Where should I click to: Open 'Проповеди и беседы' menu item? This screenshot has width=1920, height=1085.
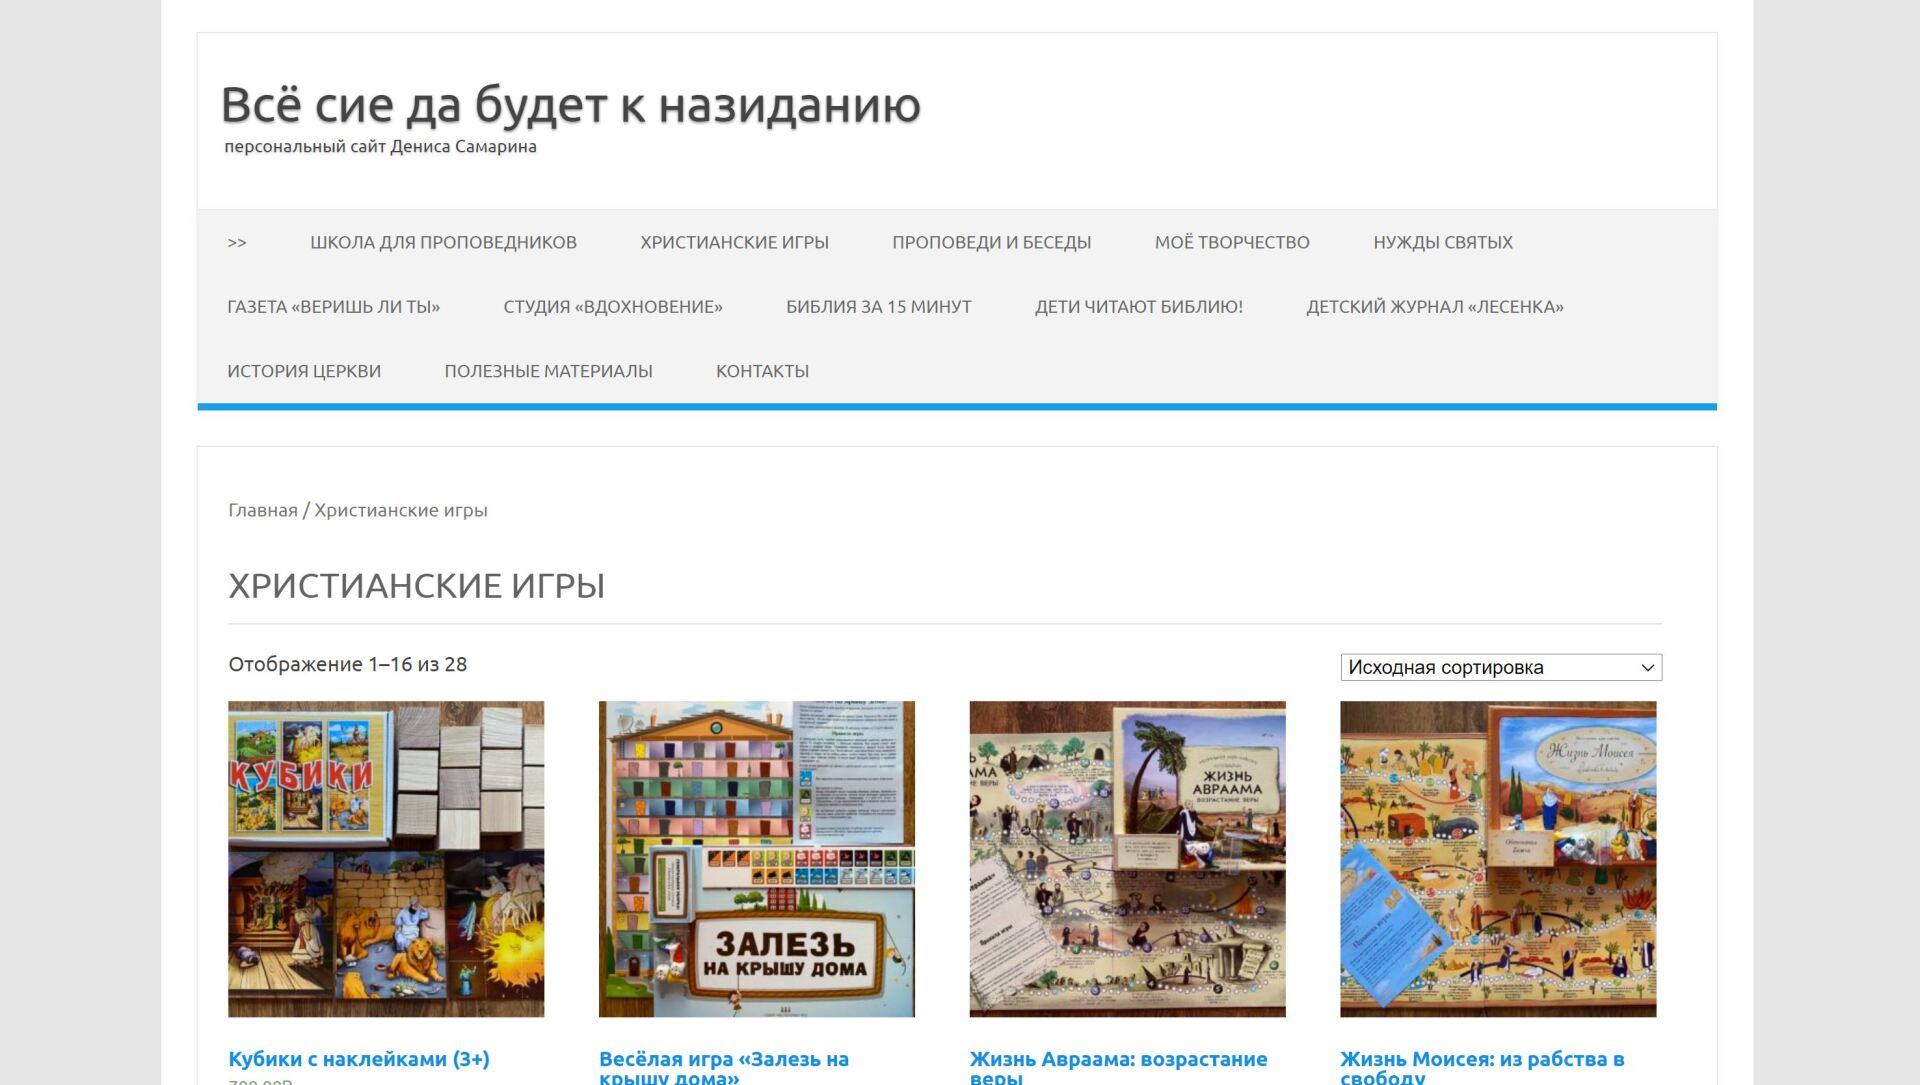tap(991, 242)
